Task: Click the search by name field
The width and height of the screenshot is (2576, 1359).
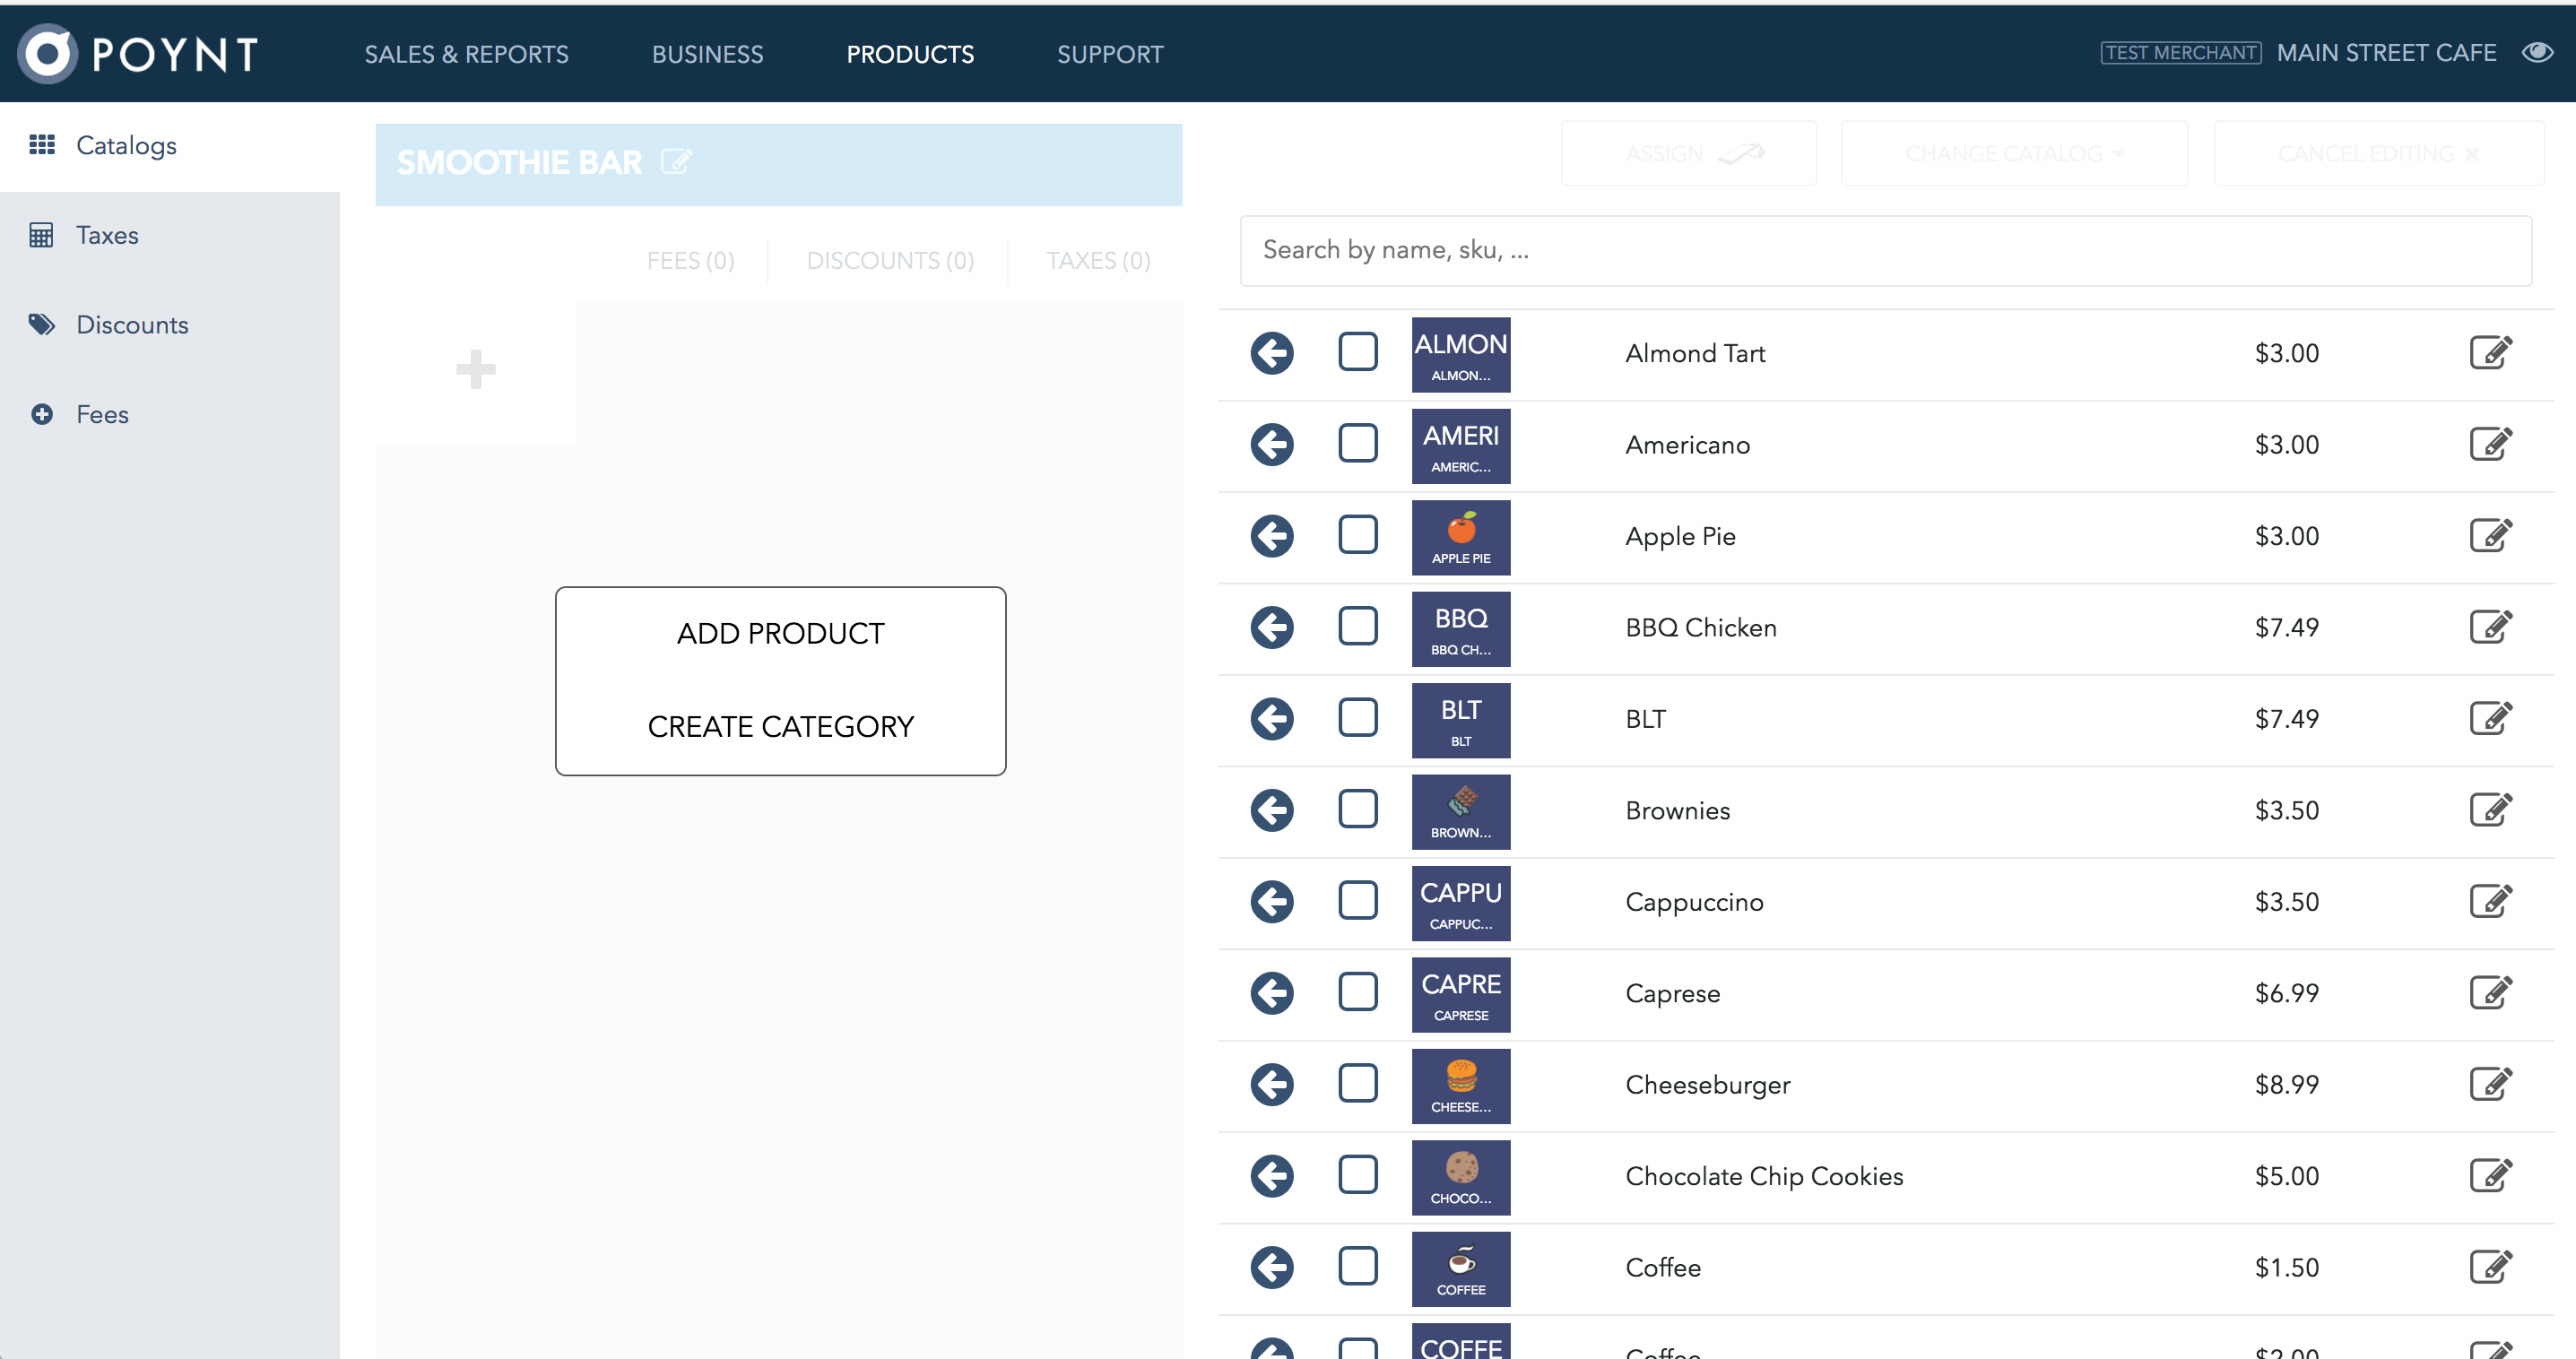Action: pos(1885,250)
